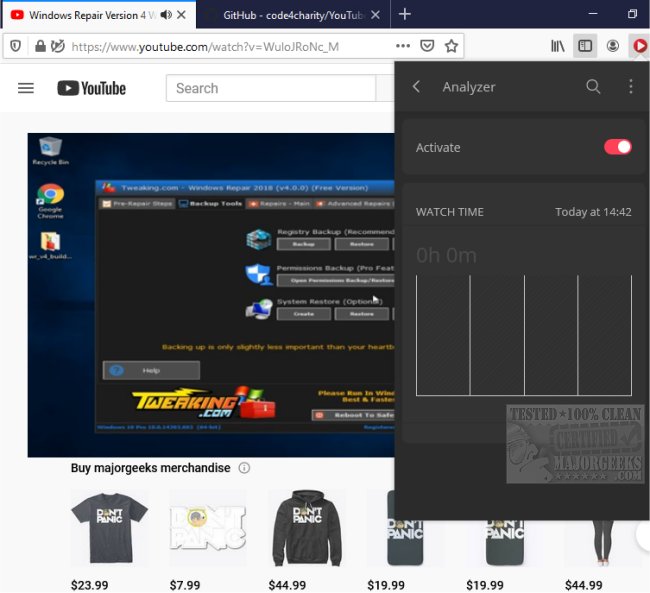Click the Today at 14:42 timestamp
This screenshot has height=593, width=650.
593,212
